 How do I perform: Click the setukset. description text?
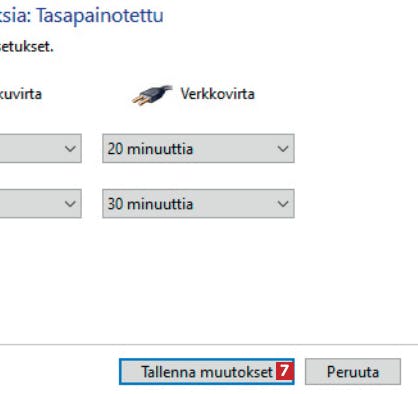click(27, 46)
